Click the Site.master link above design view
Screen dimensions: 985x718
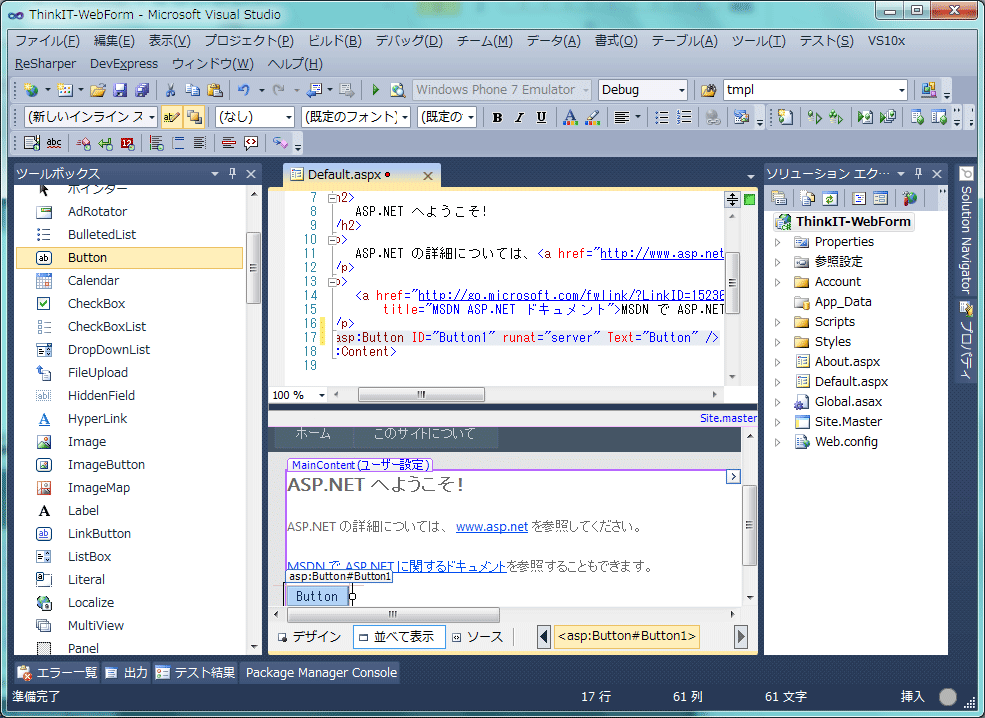point(728,418)
